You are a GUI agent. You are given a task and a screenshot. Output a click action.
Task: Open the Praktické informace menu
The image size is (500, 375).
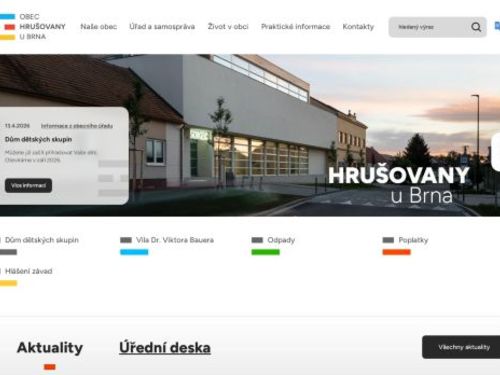pos(296,27)
